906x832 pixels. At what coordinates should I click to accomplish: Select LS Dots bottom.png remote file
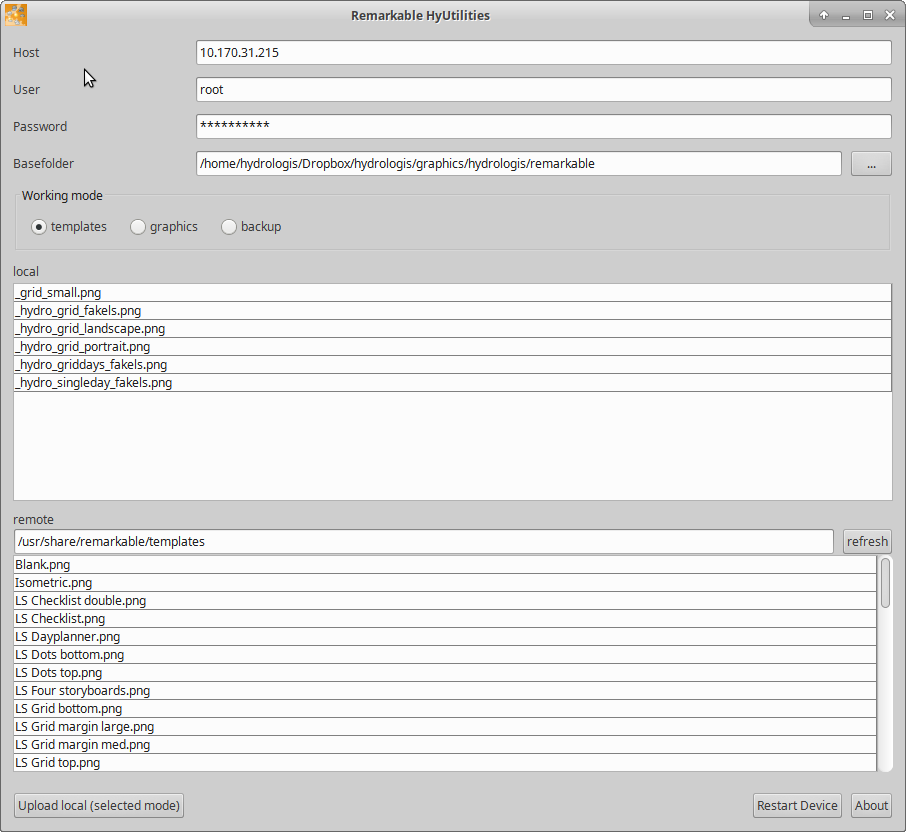445,655
